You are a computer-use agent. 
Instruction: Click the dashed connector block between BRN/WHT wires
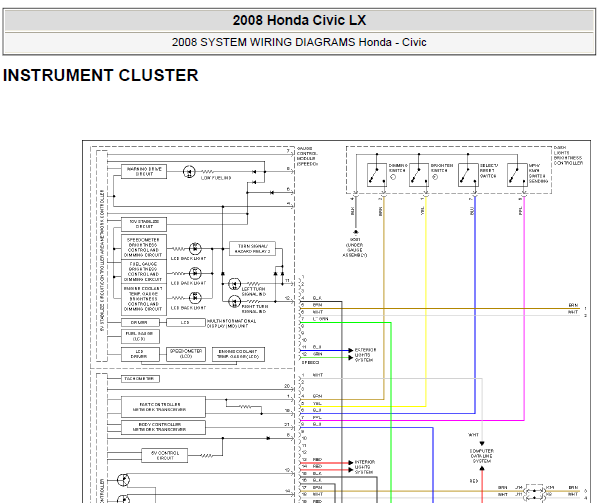click(x=534, y=492)
